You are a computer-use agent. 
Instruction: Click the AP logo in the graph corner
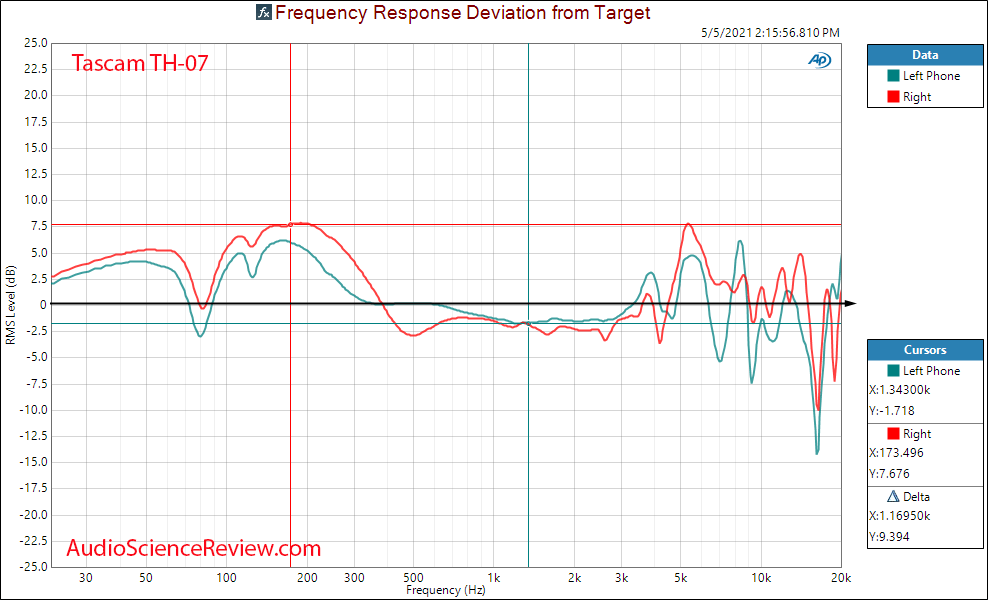coord(820,60)
